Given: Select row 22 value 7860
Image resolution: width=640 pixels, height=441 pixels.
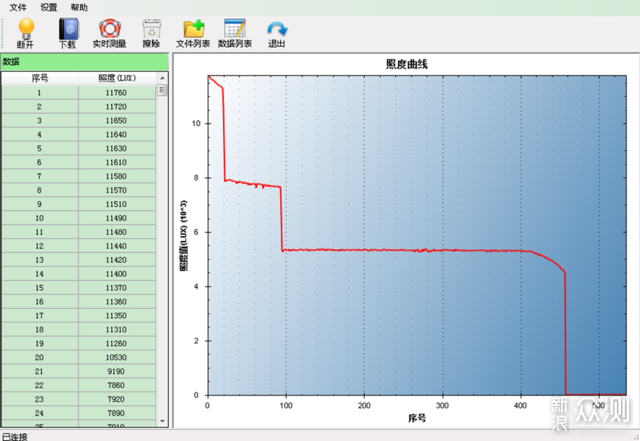Looking at the screenshot, I should pyautogui.click(x=116, y=385).
